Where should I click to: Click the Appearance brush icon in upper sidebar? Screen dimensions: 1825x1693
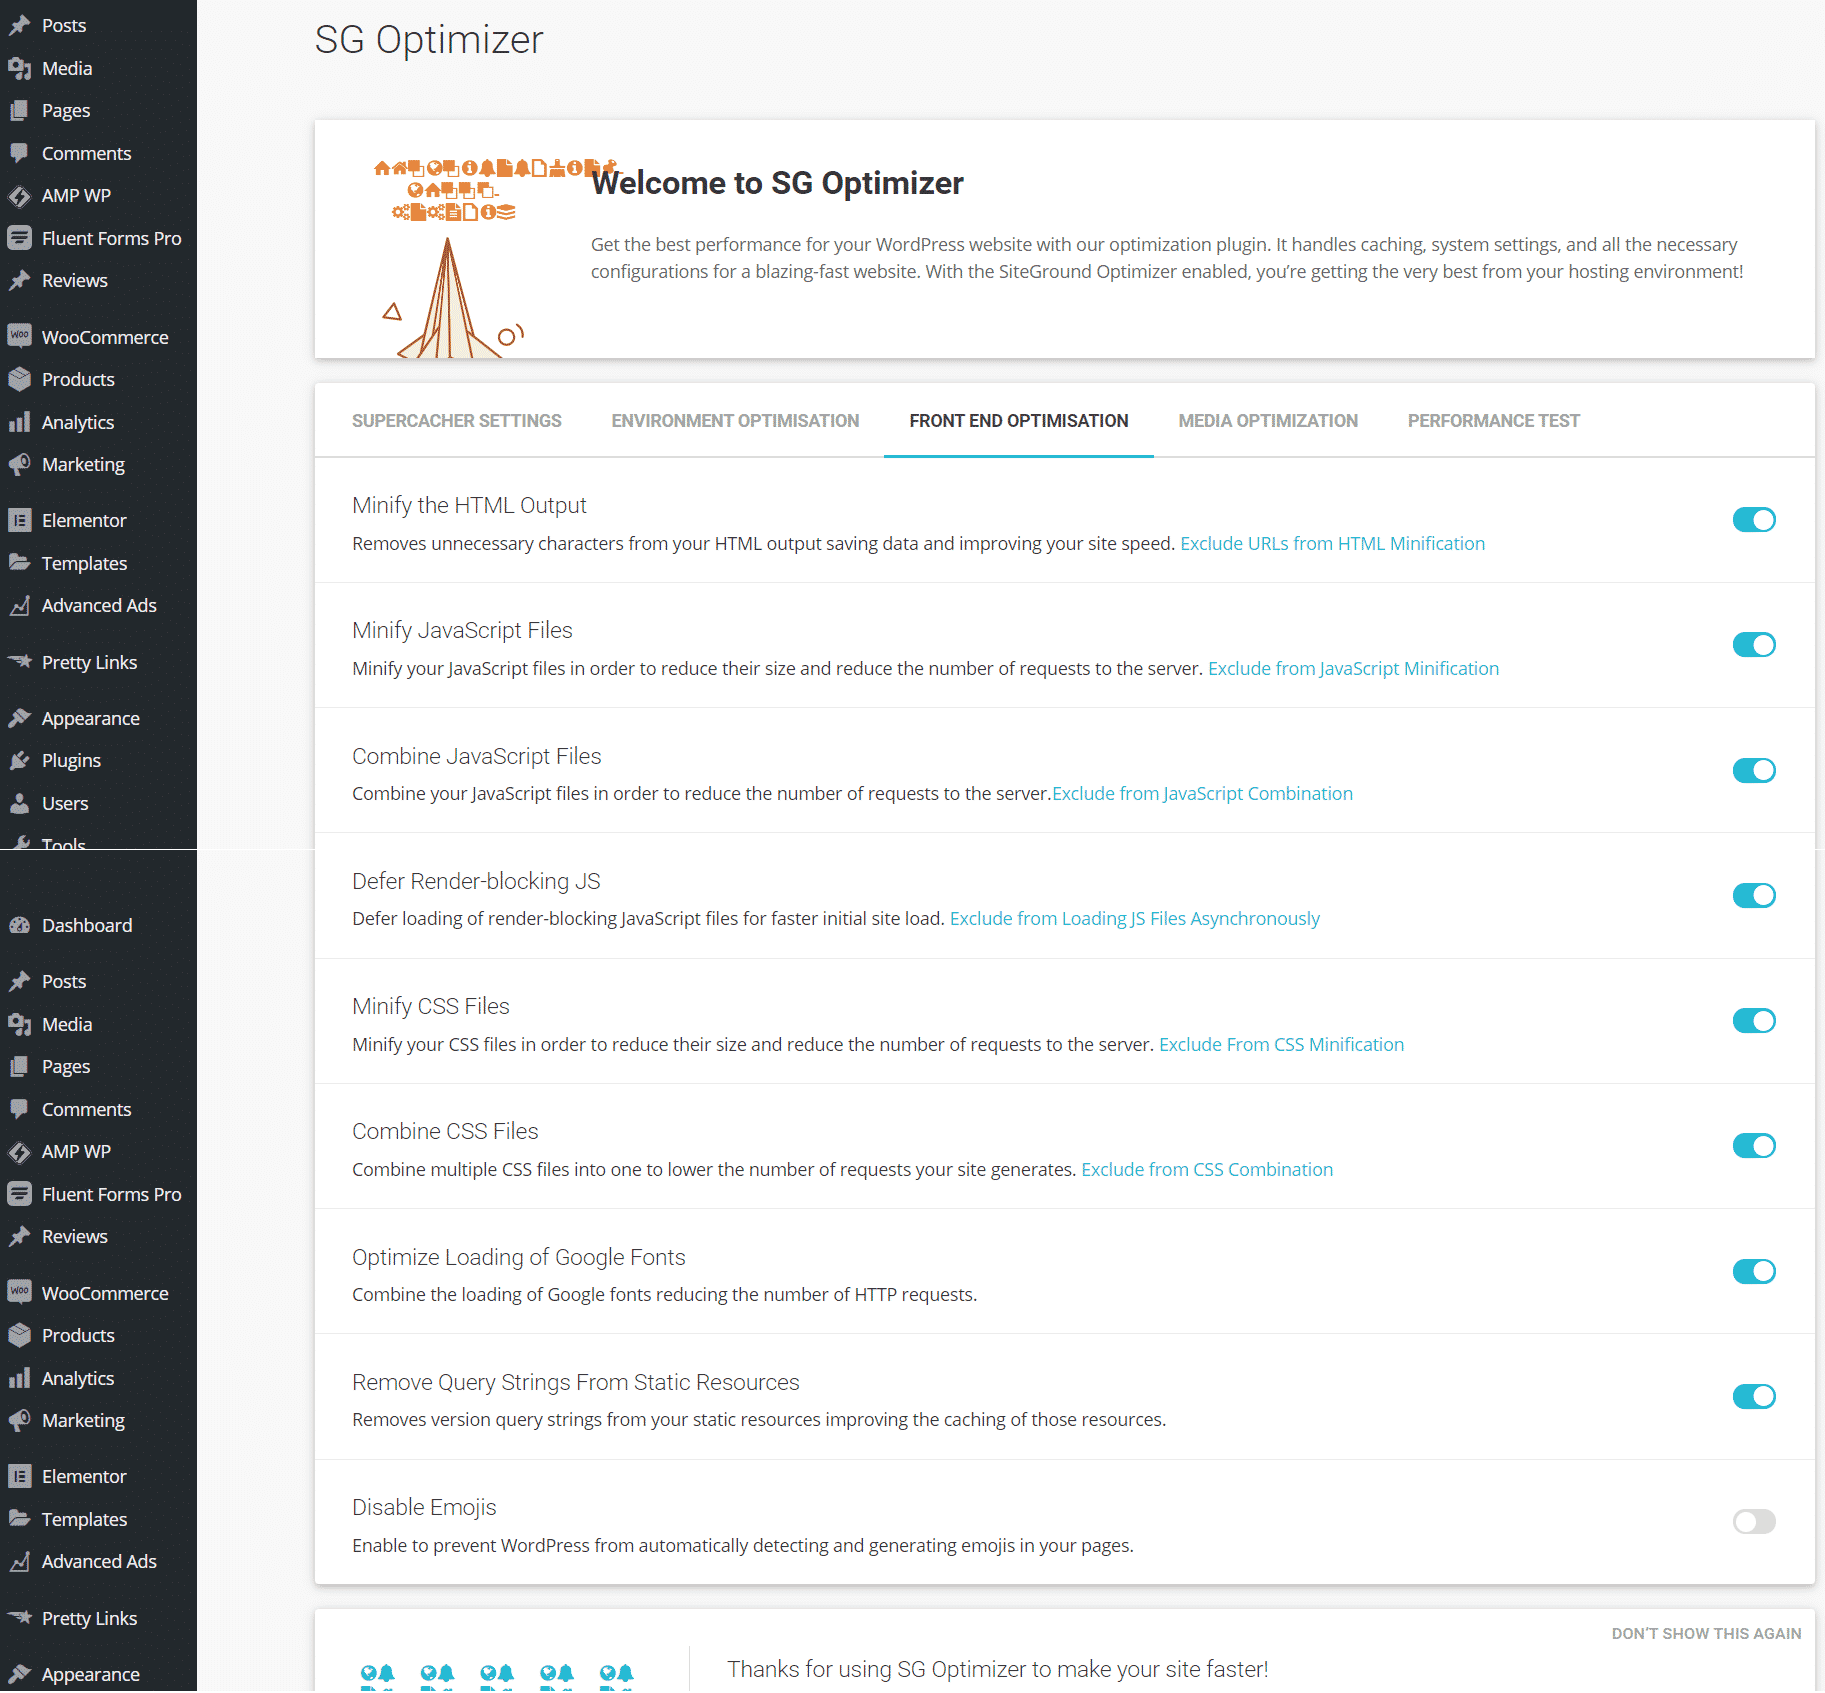click(x=19, y=718)
